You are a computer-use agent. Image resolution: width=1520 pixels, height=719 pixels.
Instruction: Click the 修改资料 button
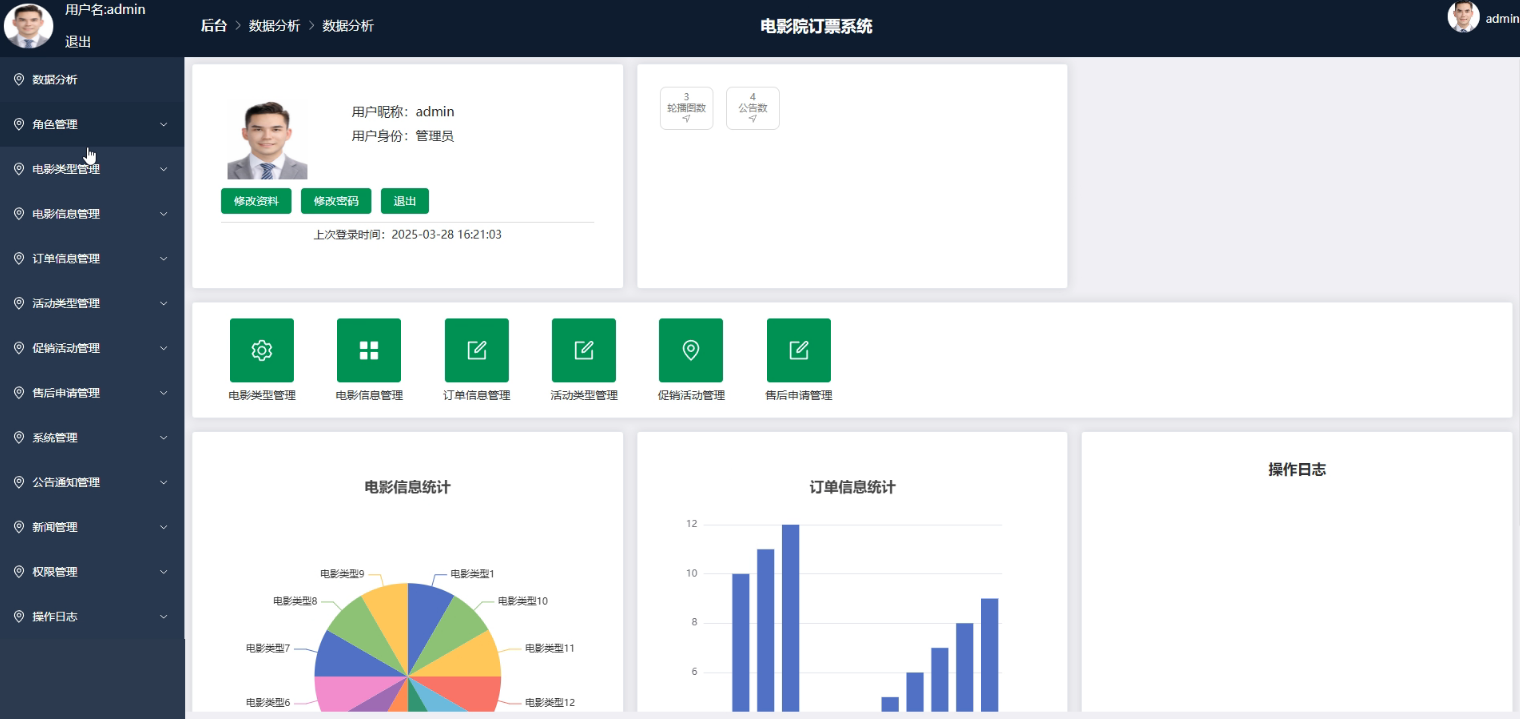(256, 201)
